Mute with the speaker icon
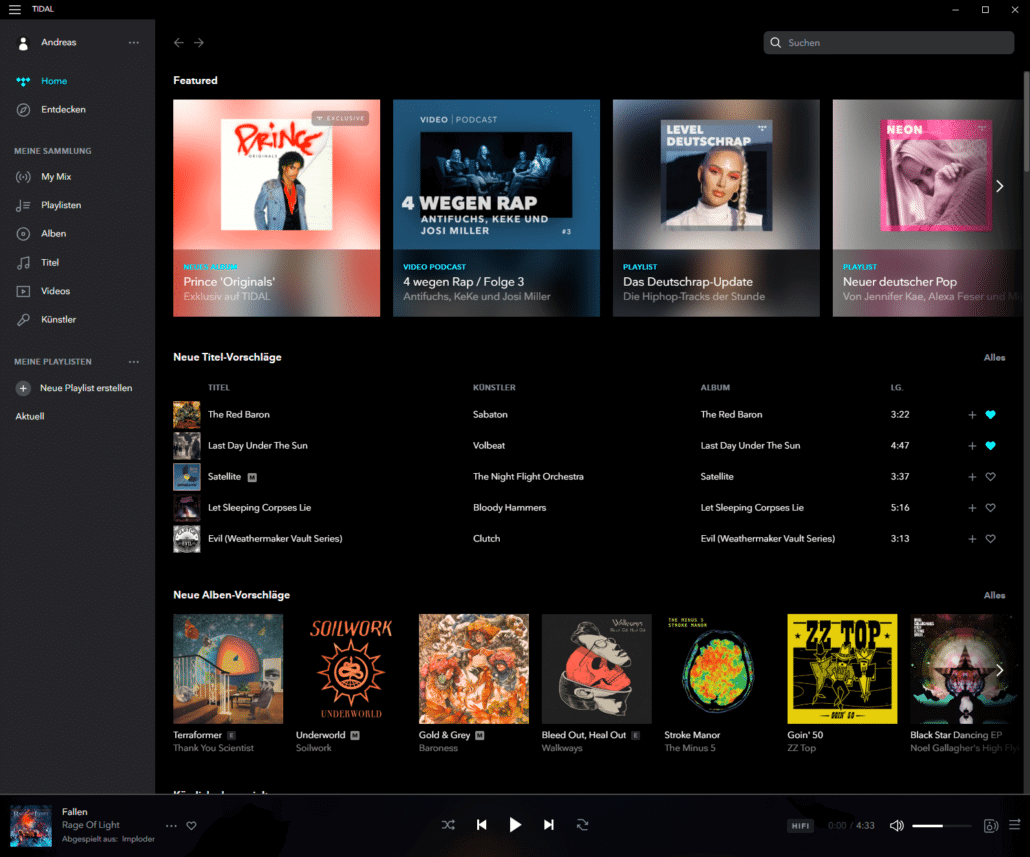The height and width of the screenshot is (857, 1030). (x=897, y=826)
